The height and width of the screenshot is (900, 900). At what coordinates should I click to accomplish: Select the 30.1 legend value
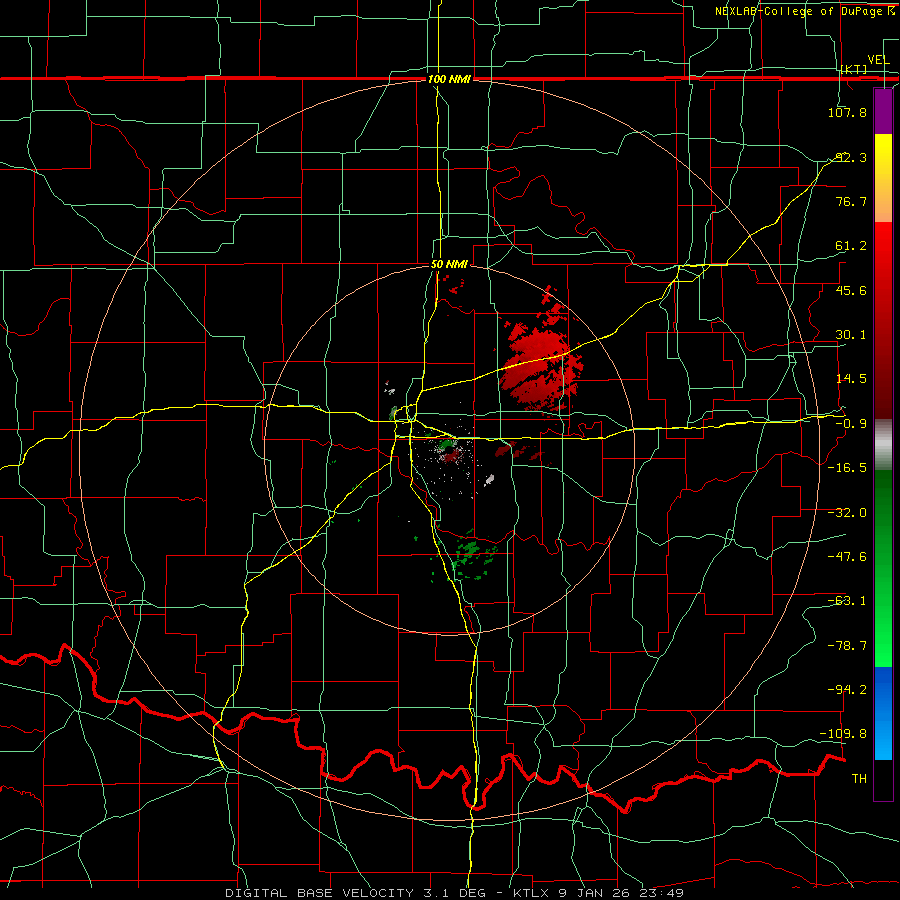[x=851, y=335]
